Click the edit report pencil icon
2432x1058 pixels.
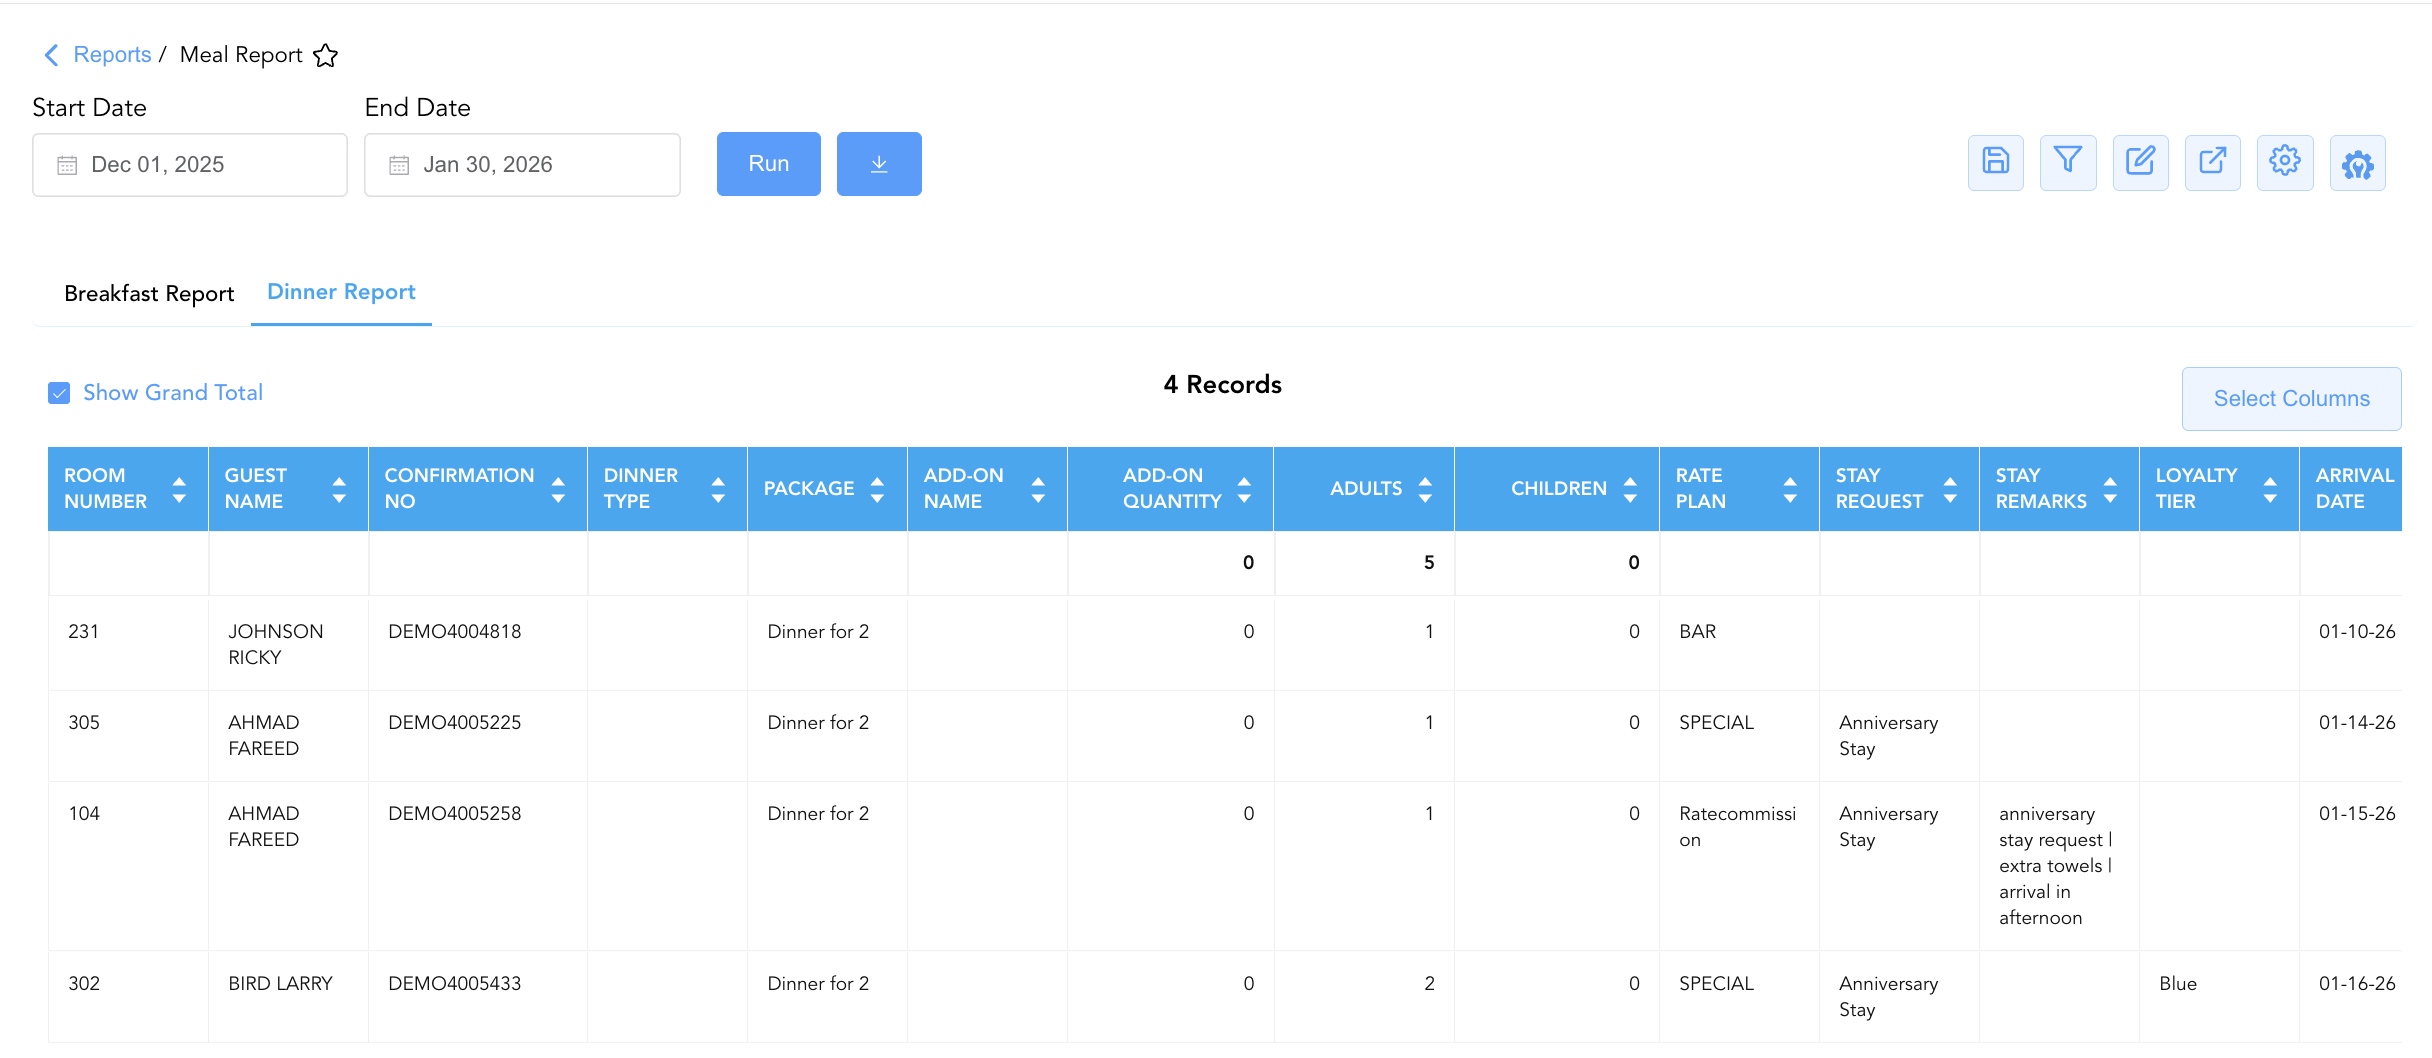(x=2141, y=162)
